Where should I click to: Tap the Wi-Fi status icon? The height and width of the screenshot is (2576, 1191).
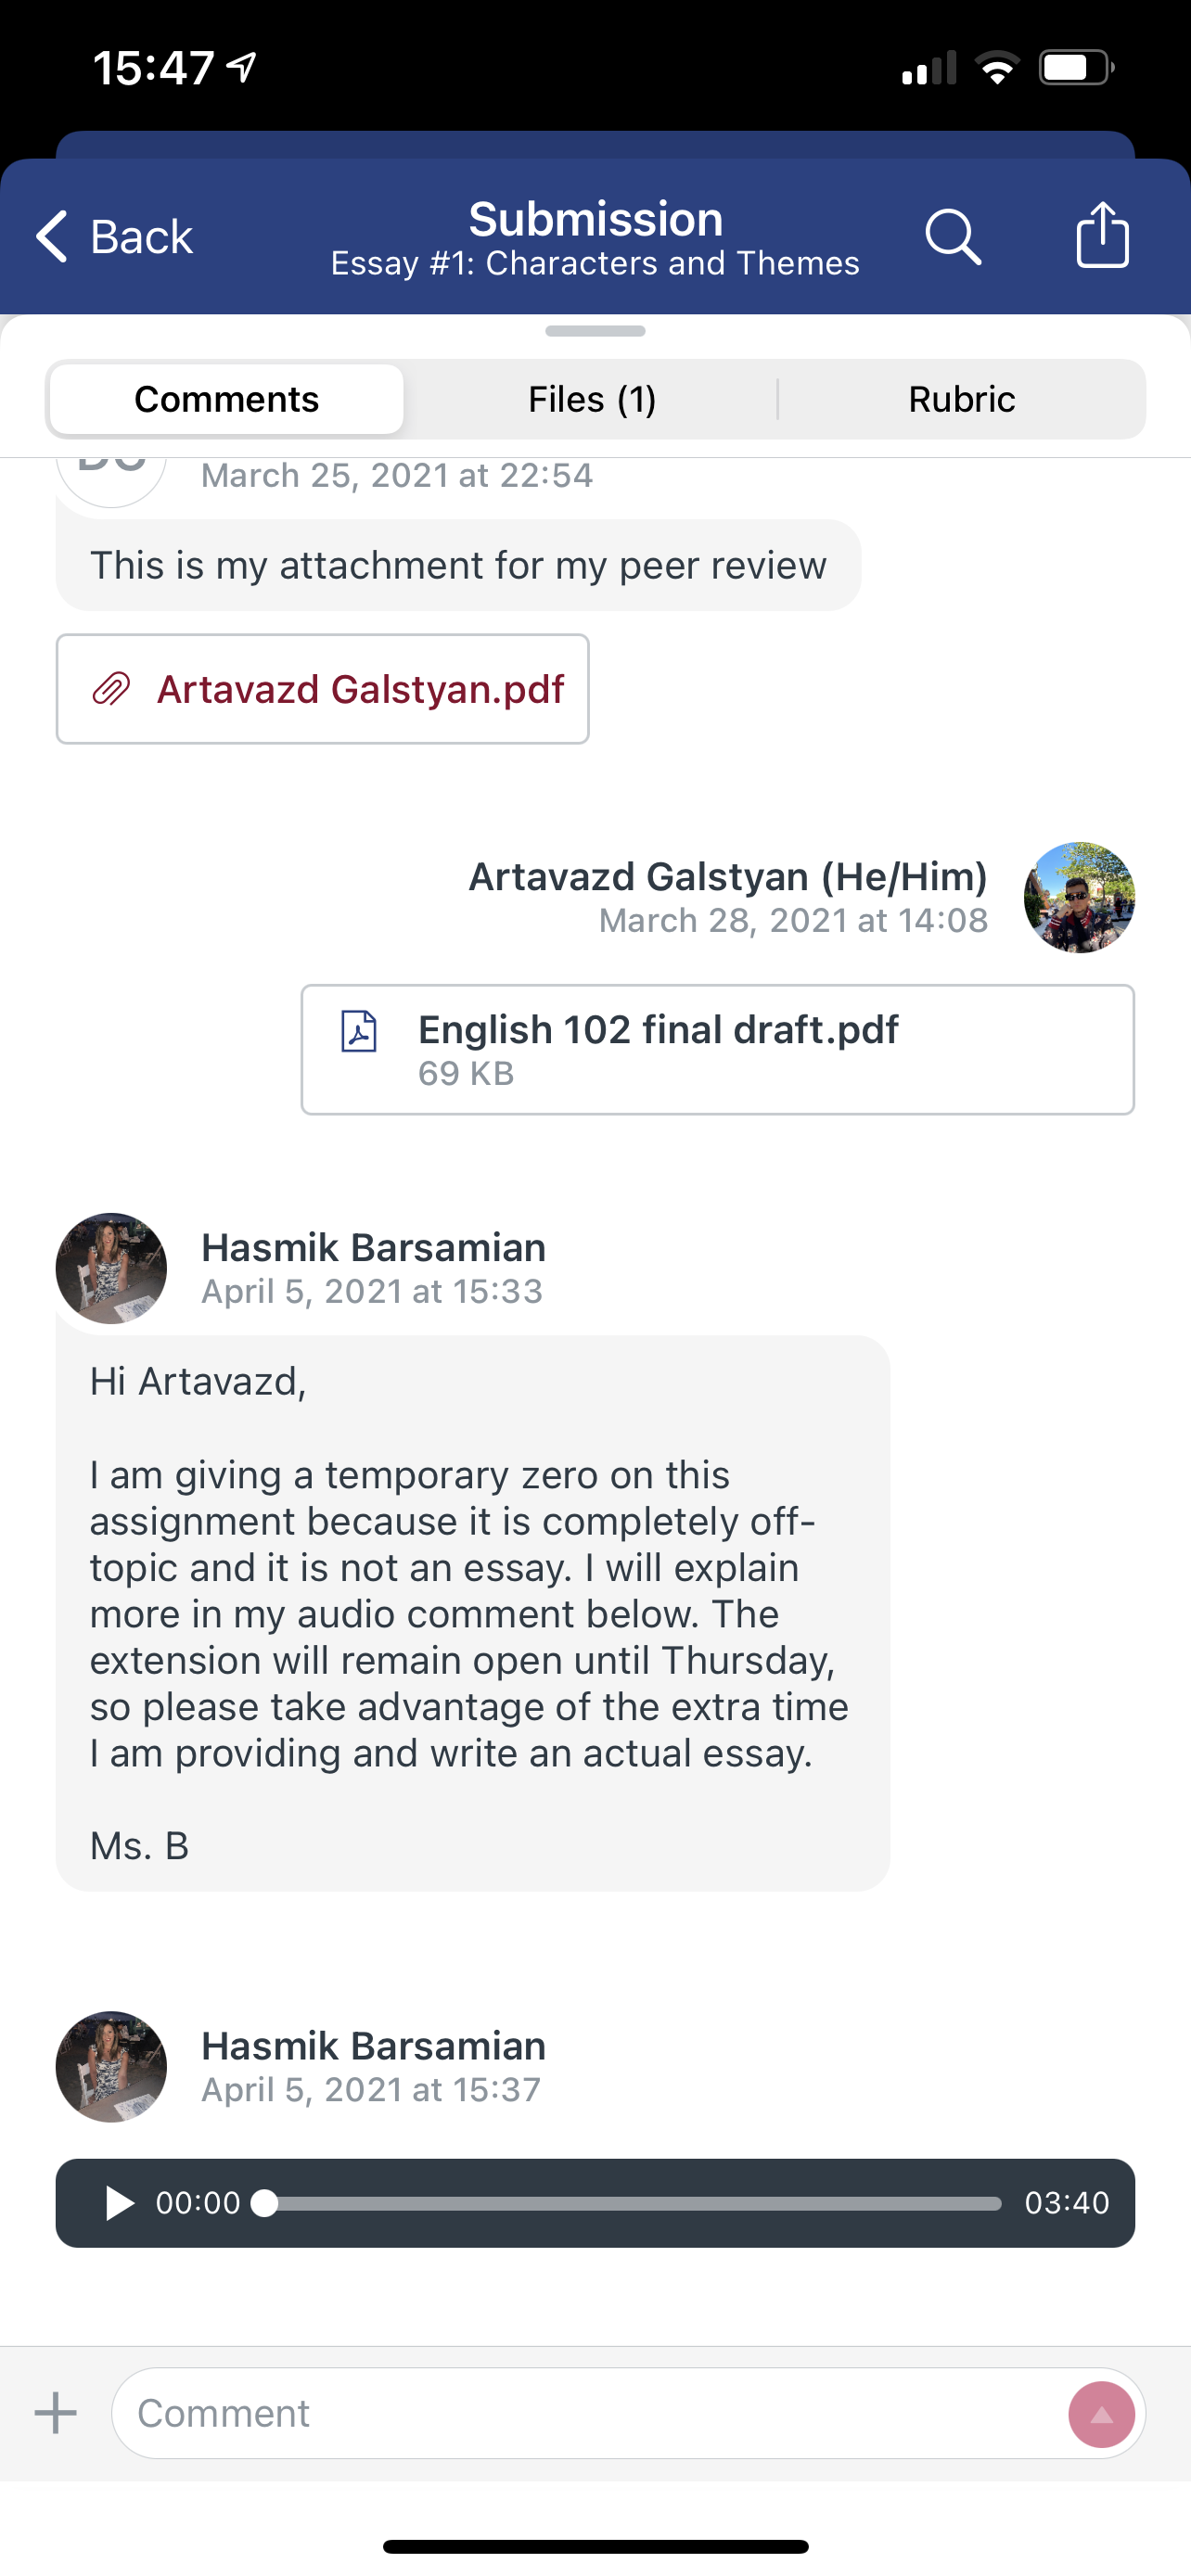(x=996, y=68)
